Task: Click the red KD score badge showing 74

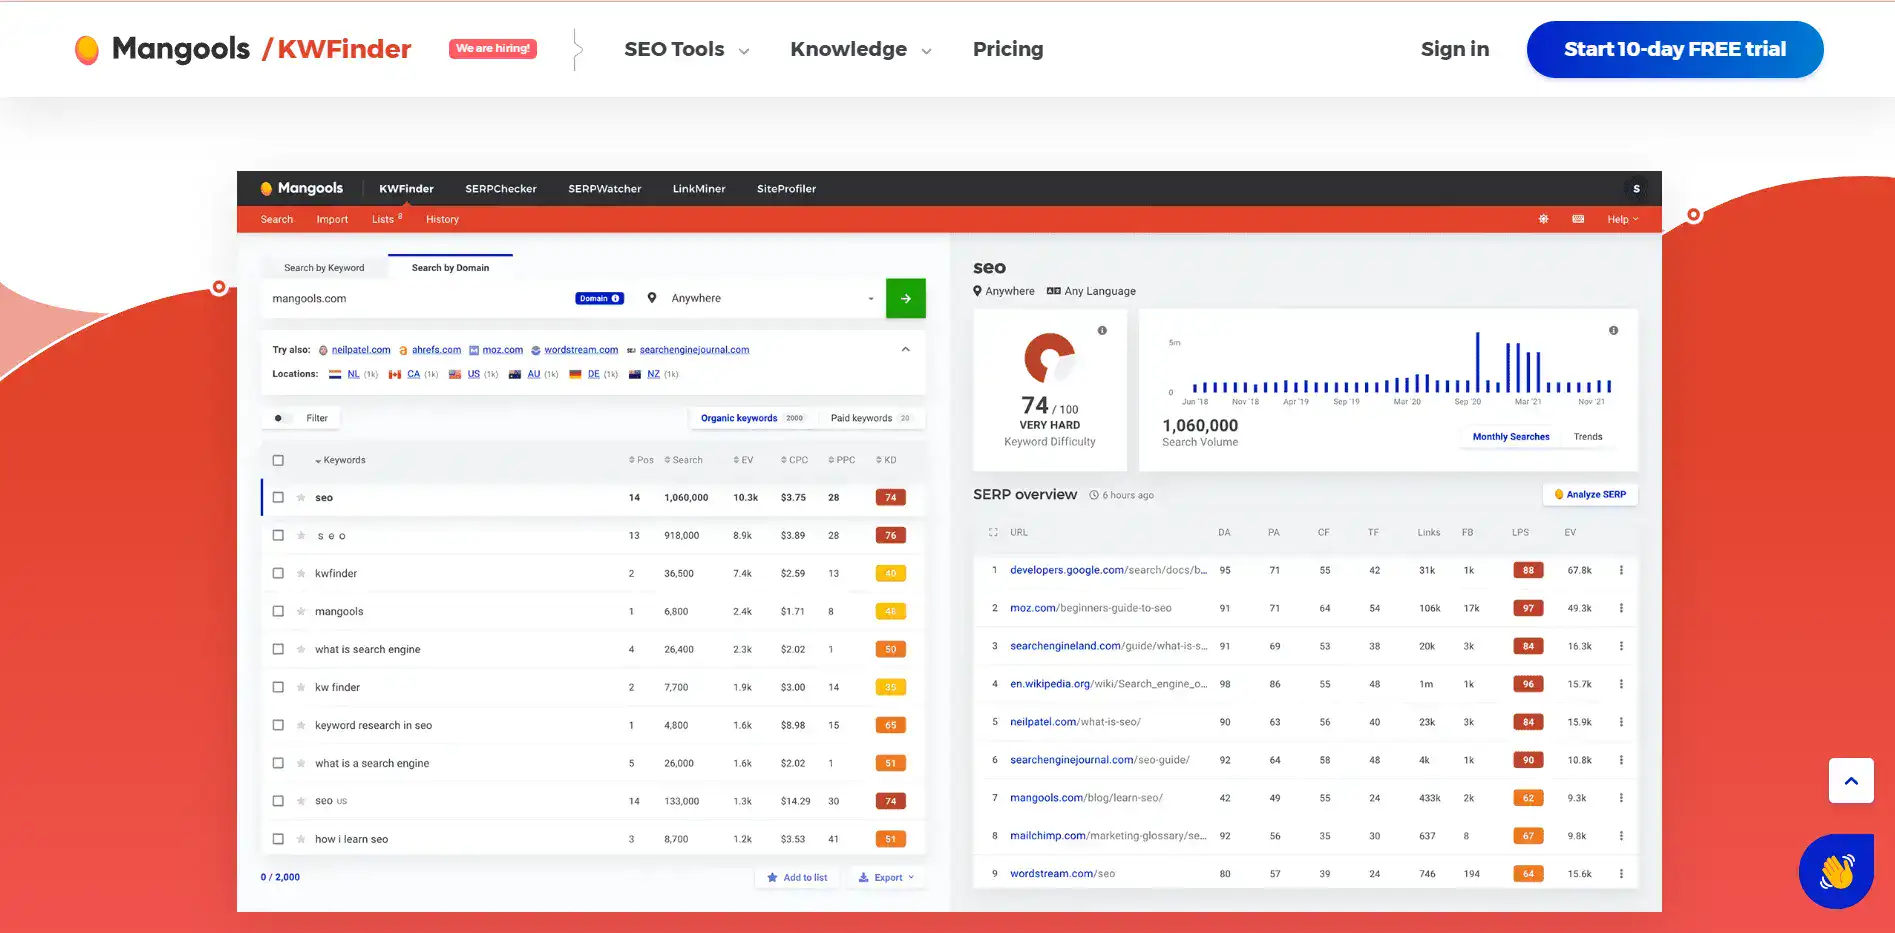Action: tap(890, 497)
